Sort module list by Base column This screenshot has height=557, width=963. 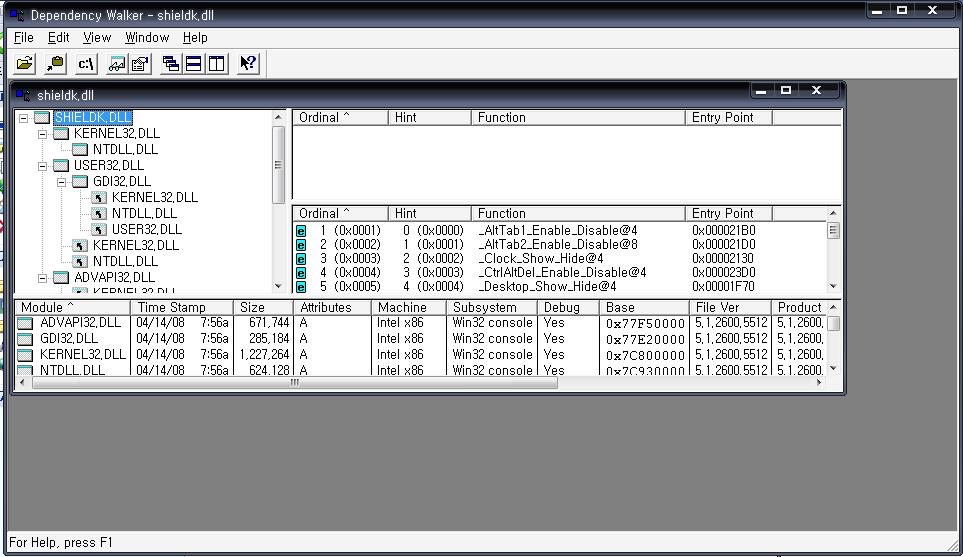pyautogui.click(x=644, y=307)
